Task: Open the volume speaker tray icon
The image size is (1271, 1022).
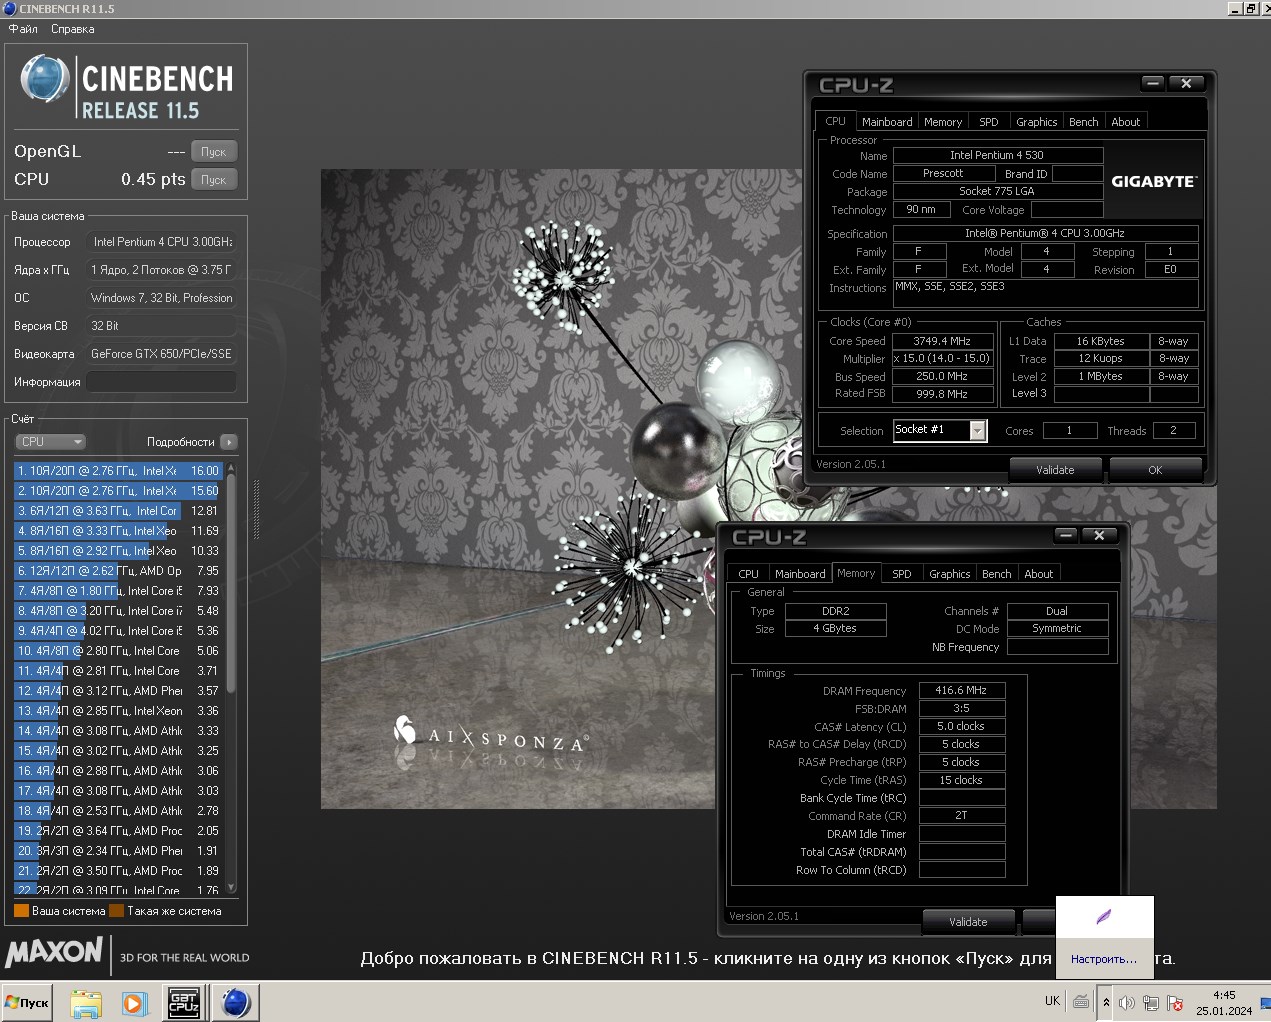Action: click(x=1127, y=1003)
